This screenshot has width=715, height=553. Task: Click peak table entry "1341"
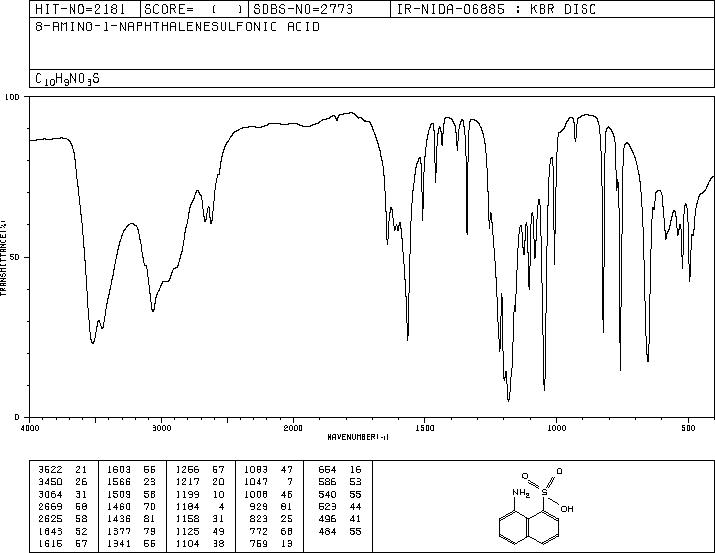[119, 543]
